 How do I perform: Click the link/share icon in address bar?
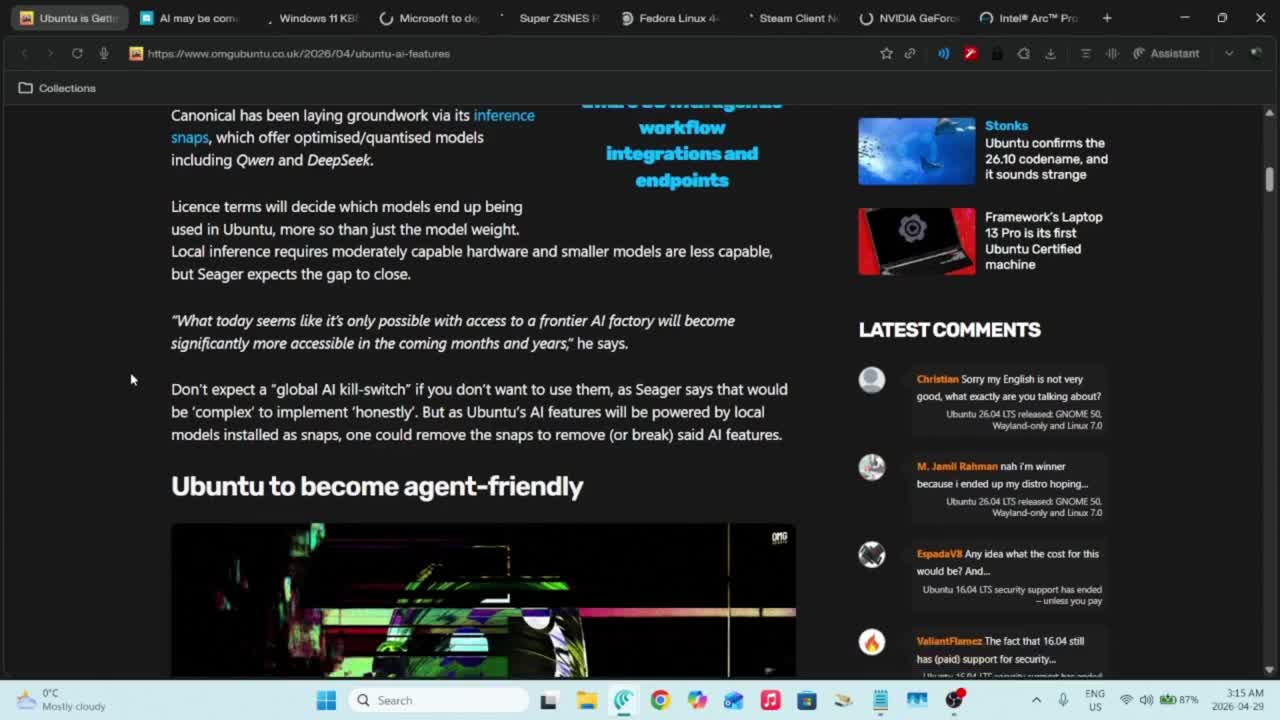(x=910, y=53)
